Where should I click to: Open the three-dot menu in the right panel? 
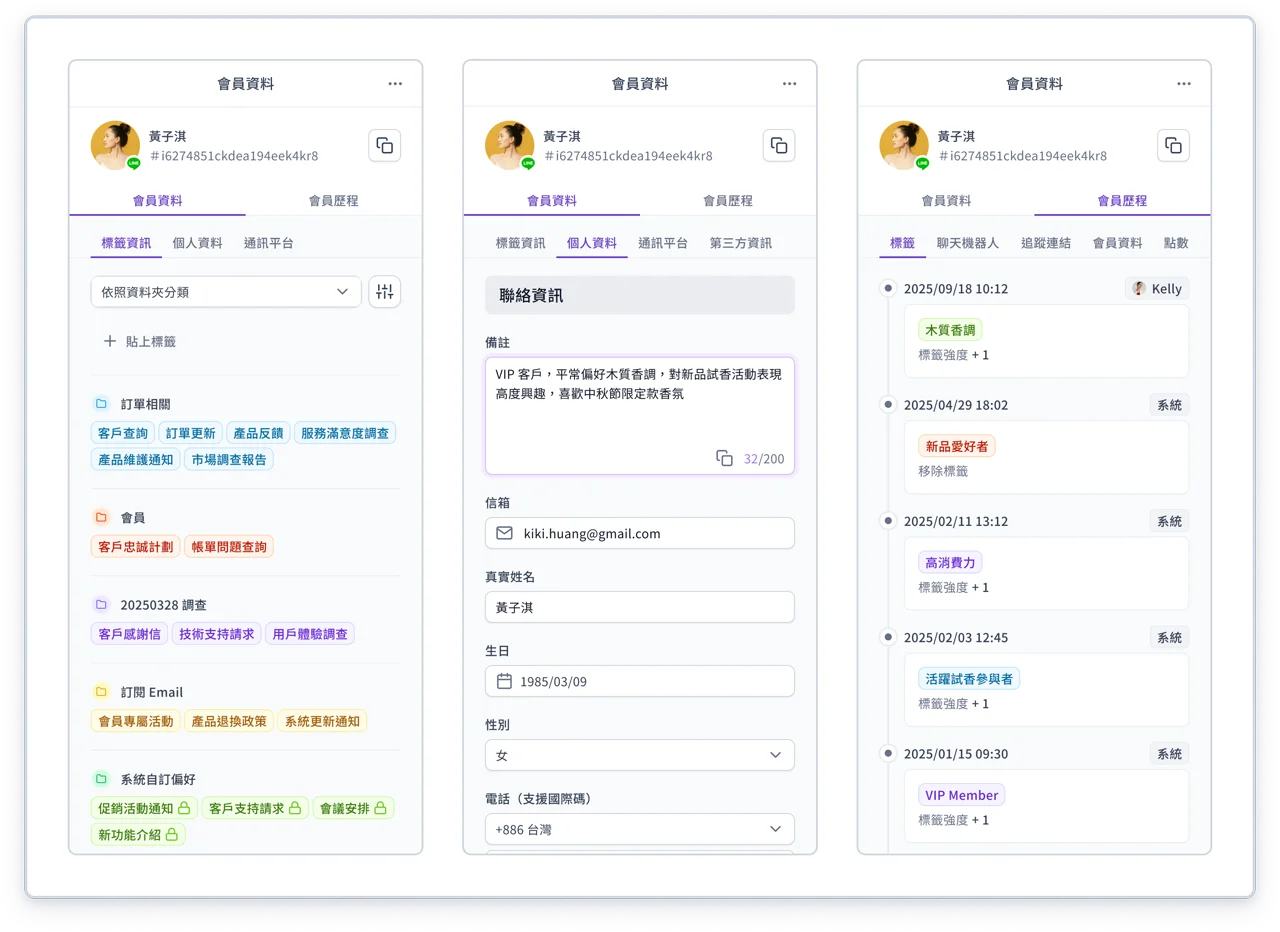coord(1184,84)
